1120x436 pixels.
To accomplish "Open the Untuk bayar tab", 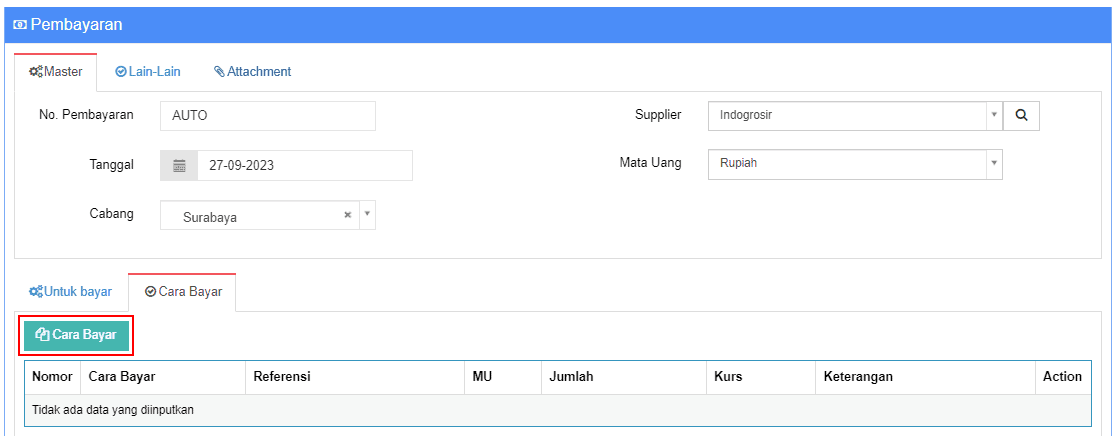I will click(x=70, y=292).
